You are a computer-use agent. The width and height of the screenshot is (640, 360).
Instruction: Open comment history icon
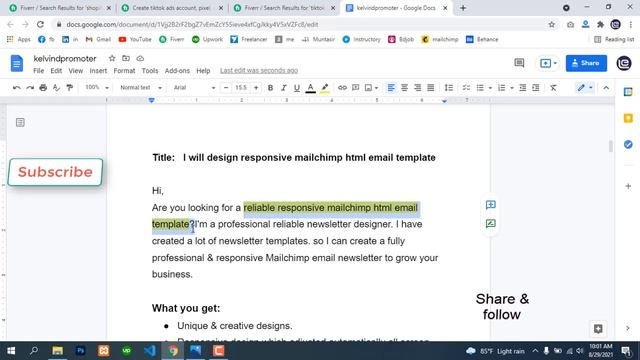click(519, 63)
